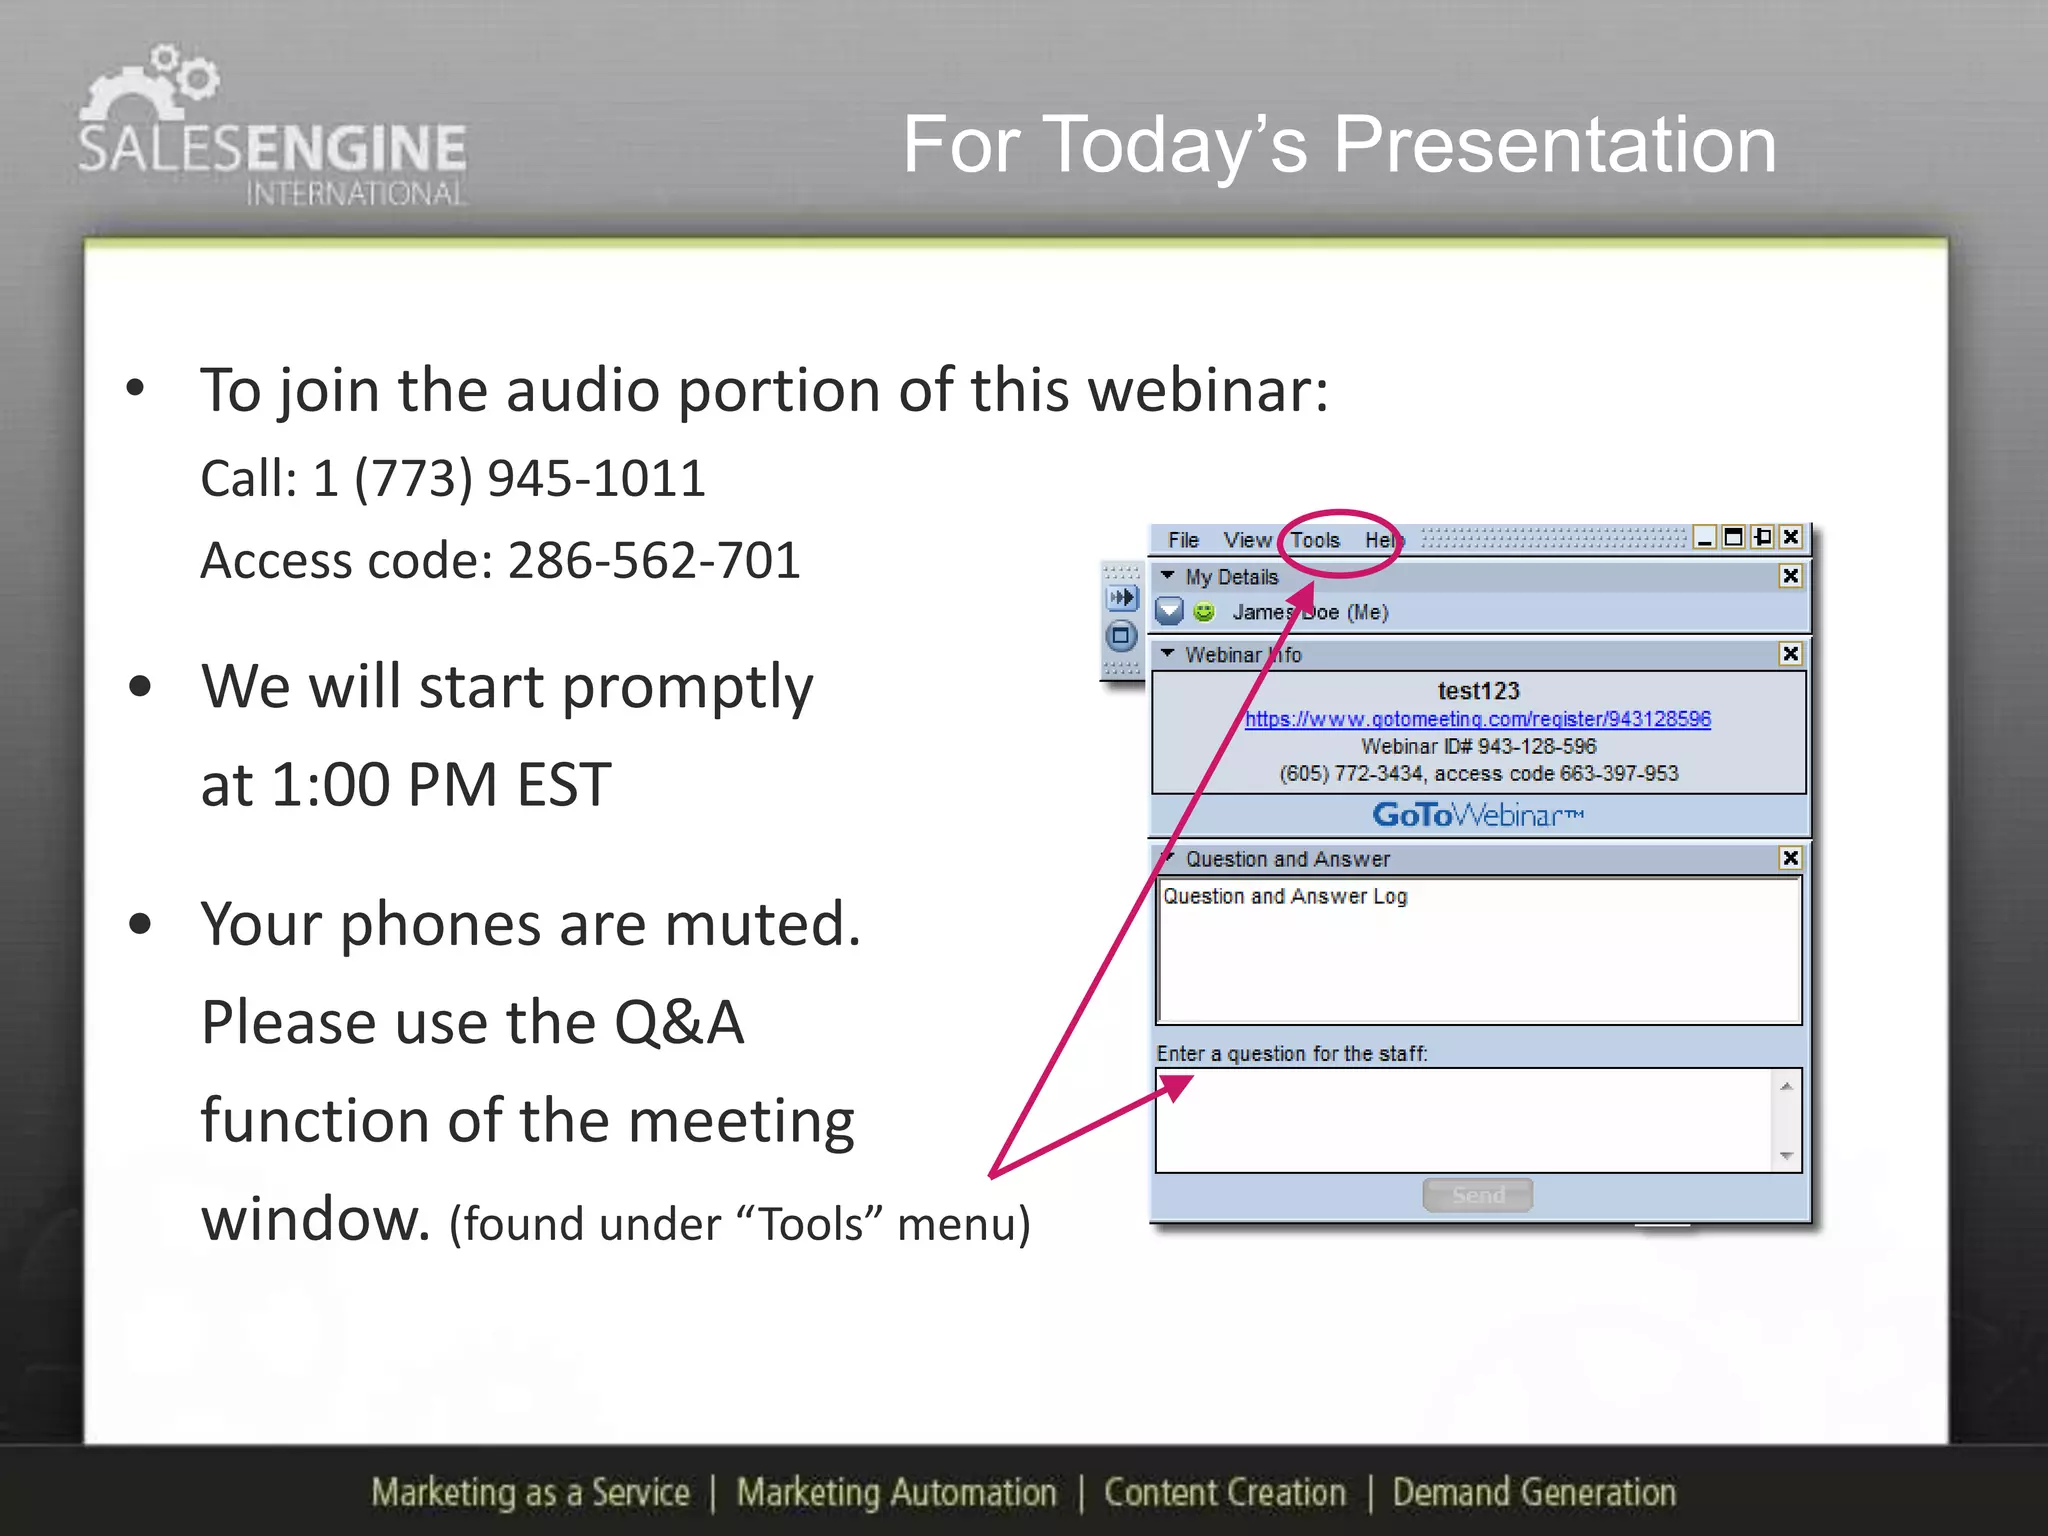Open the dropdown beside James Doe
Screen dimensions: 2048x1536
tap(1169, 611)
